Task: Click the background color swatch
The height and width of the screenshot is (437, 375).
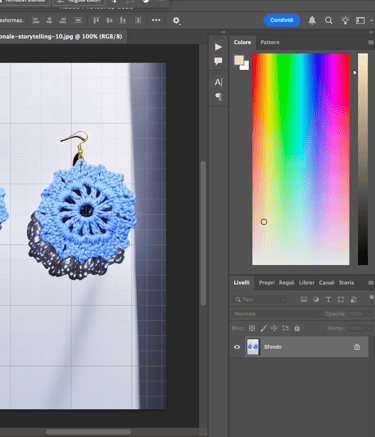Action: coord(245,66)
